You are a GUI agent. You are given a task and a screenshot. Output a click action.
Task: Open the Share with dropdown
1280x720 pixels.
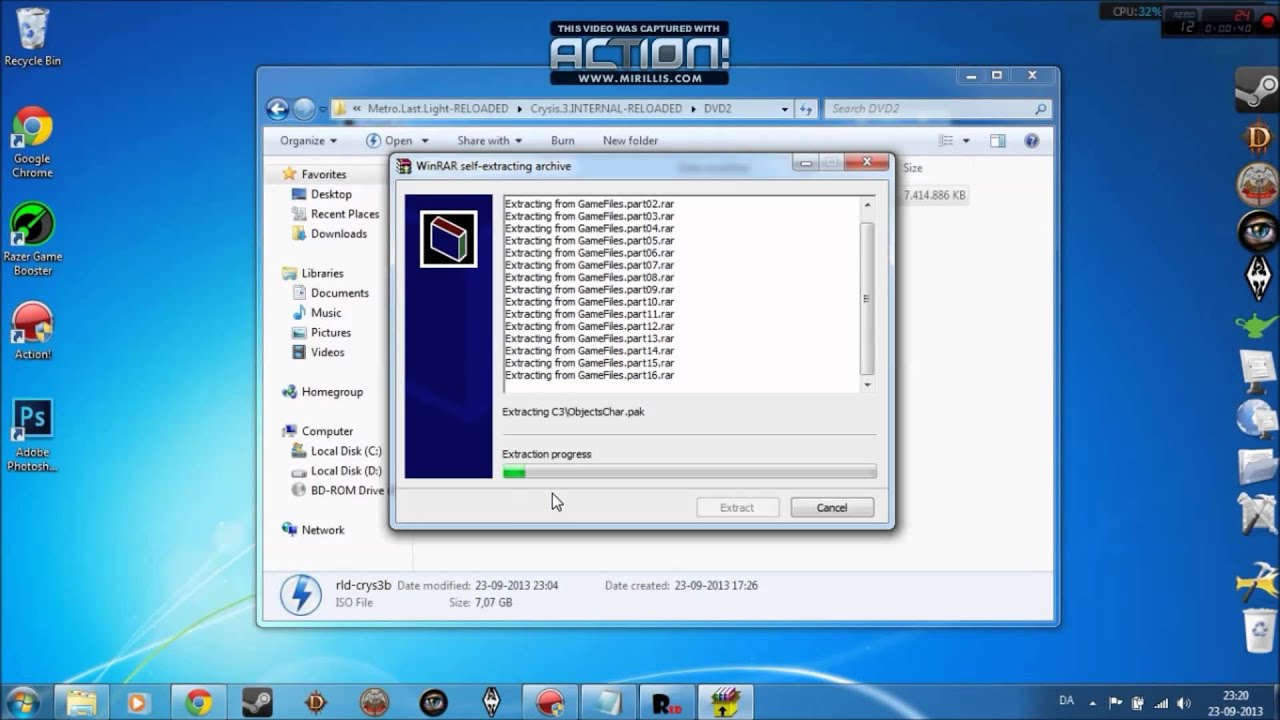(489, 141)
